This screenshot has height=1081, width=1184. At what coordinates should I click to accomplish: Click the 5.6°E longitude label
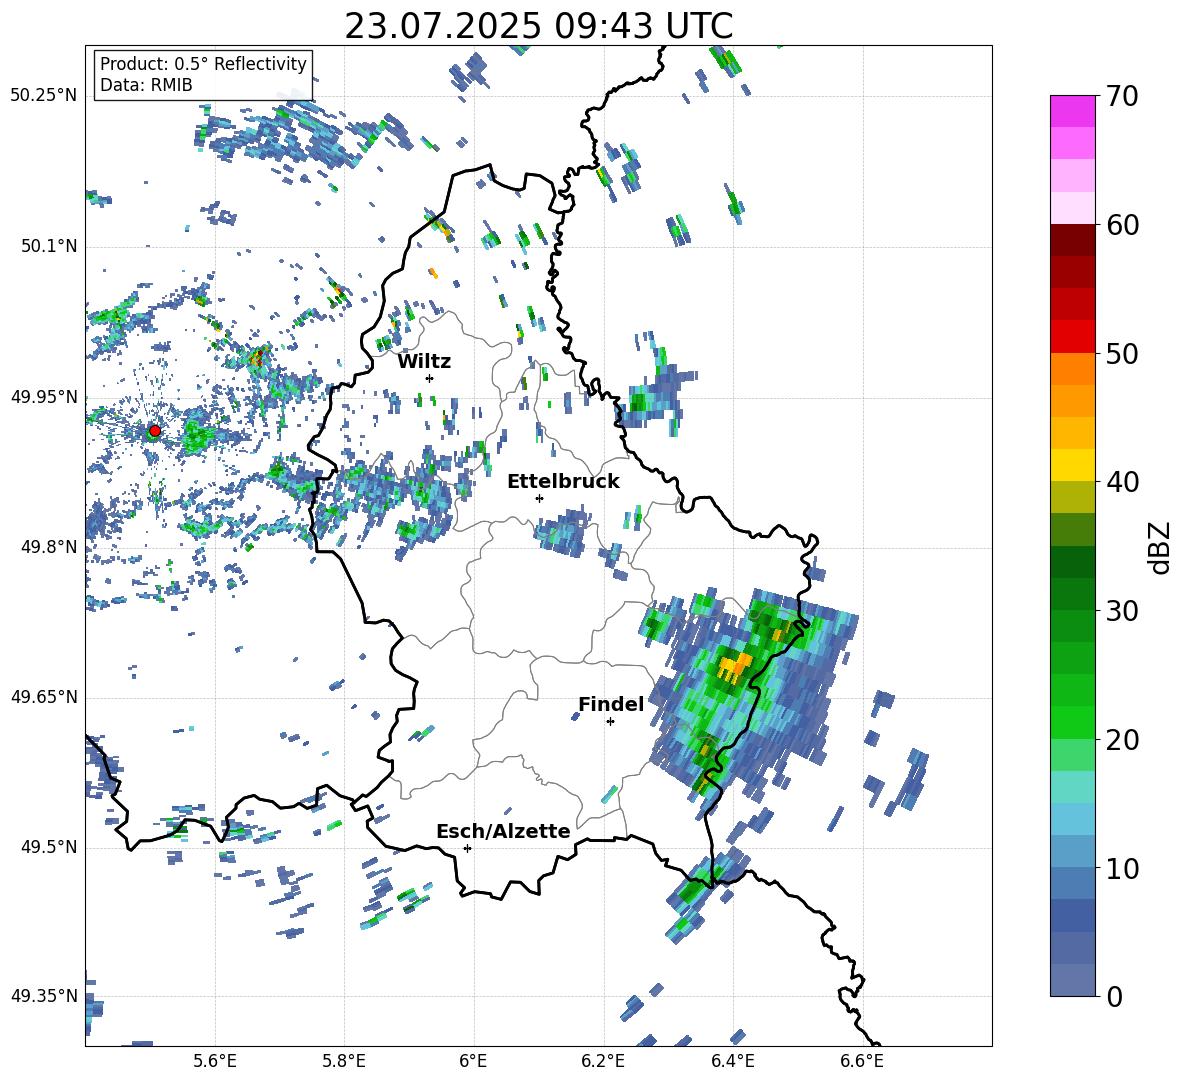point(215,1061)
